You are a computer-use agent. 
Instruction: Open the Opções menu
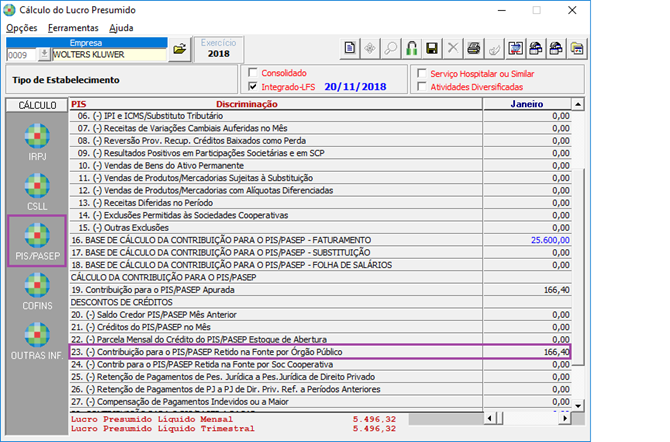[21, 28]
